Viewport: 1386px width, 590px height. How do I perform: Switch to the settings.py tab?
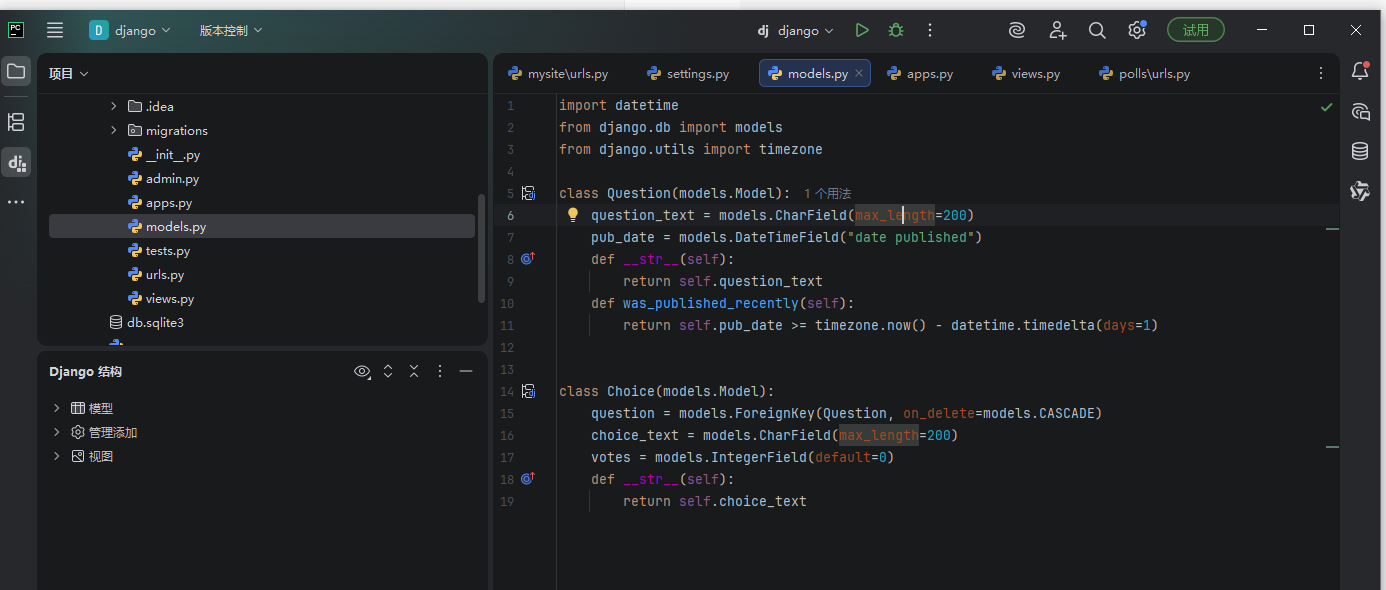pos(688,73)
